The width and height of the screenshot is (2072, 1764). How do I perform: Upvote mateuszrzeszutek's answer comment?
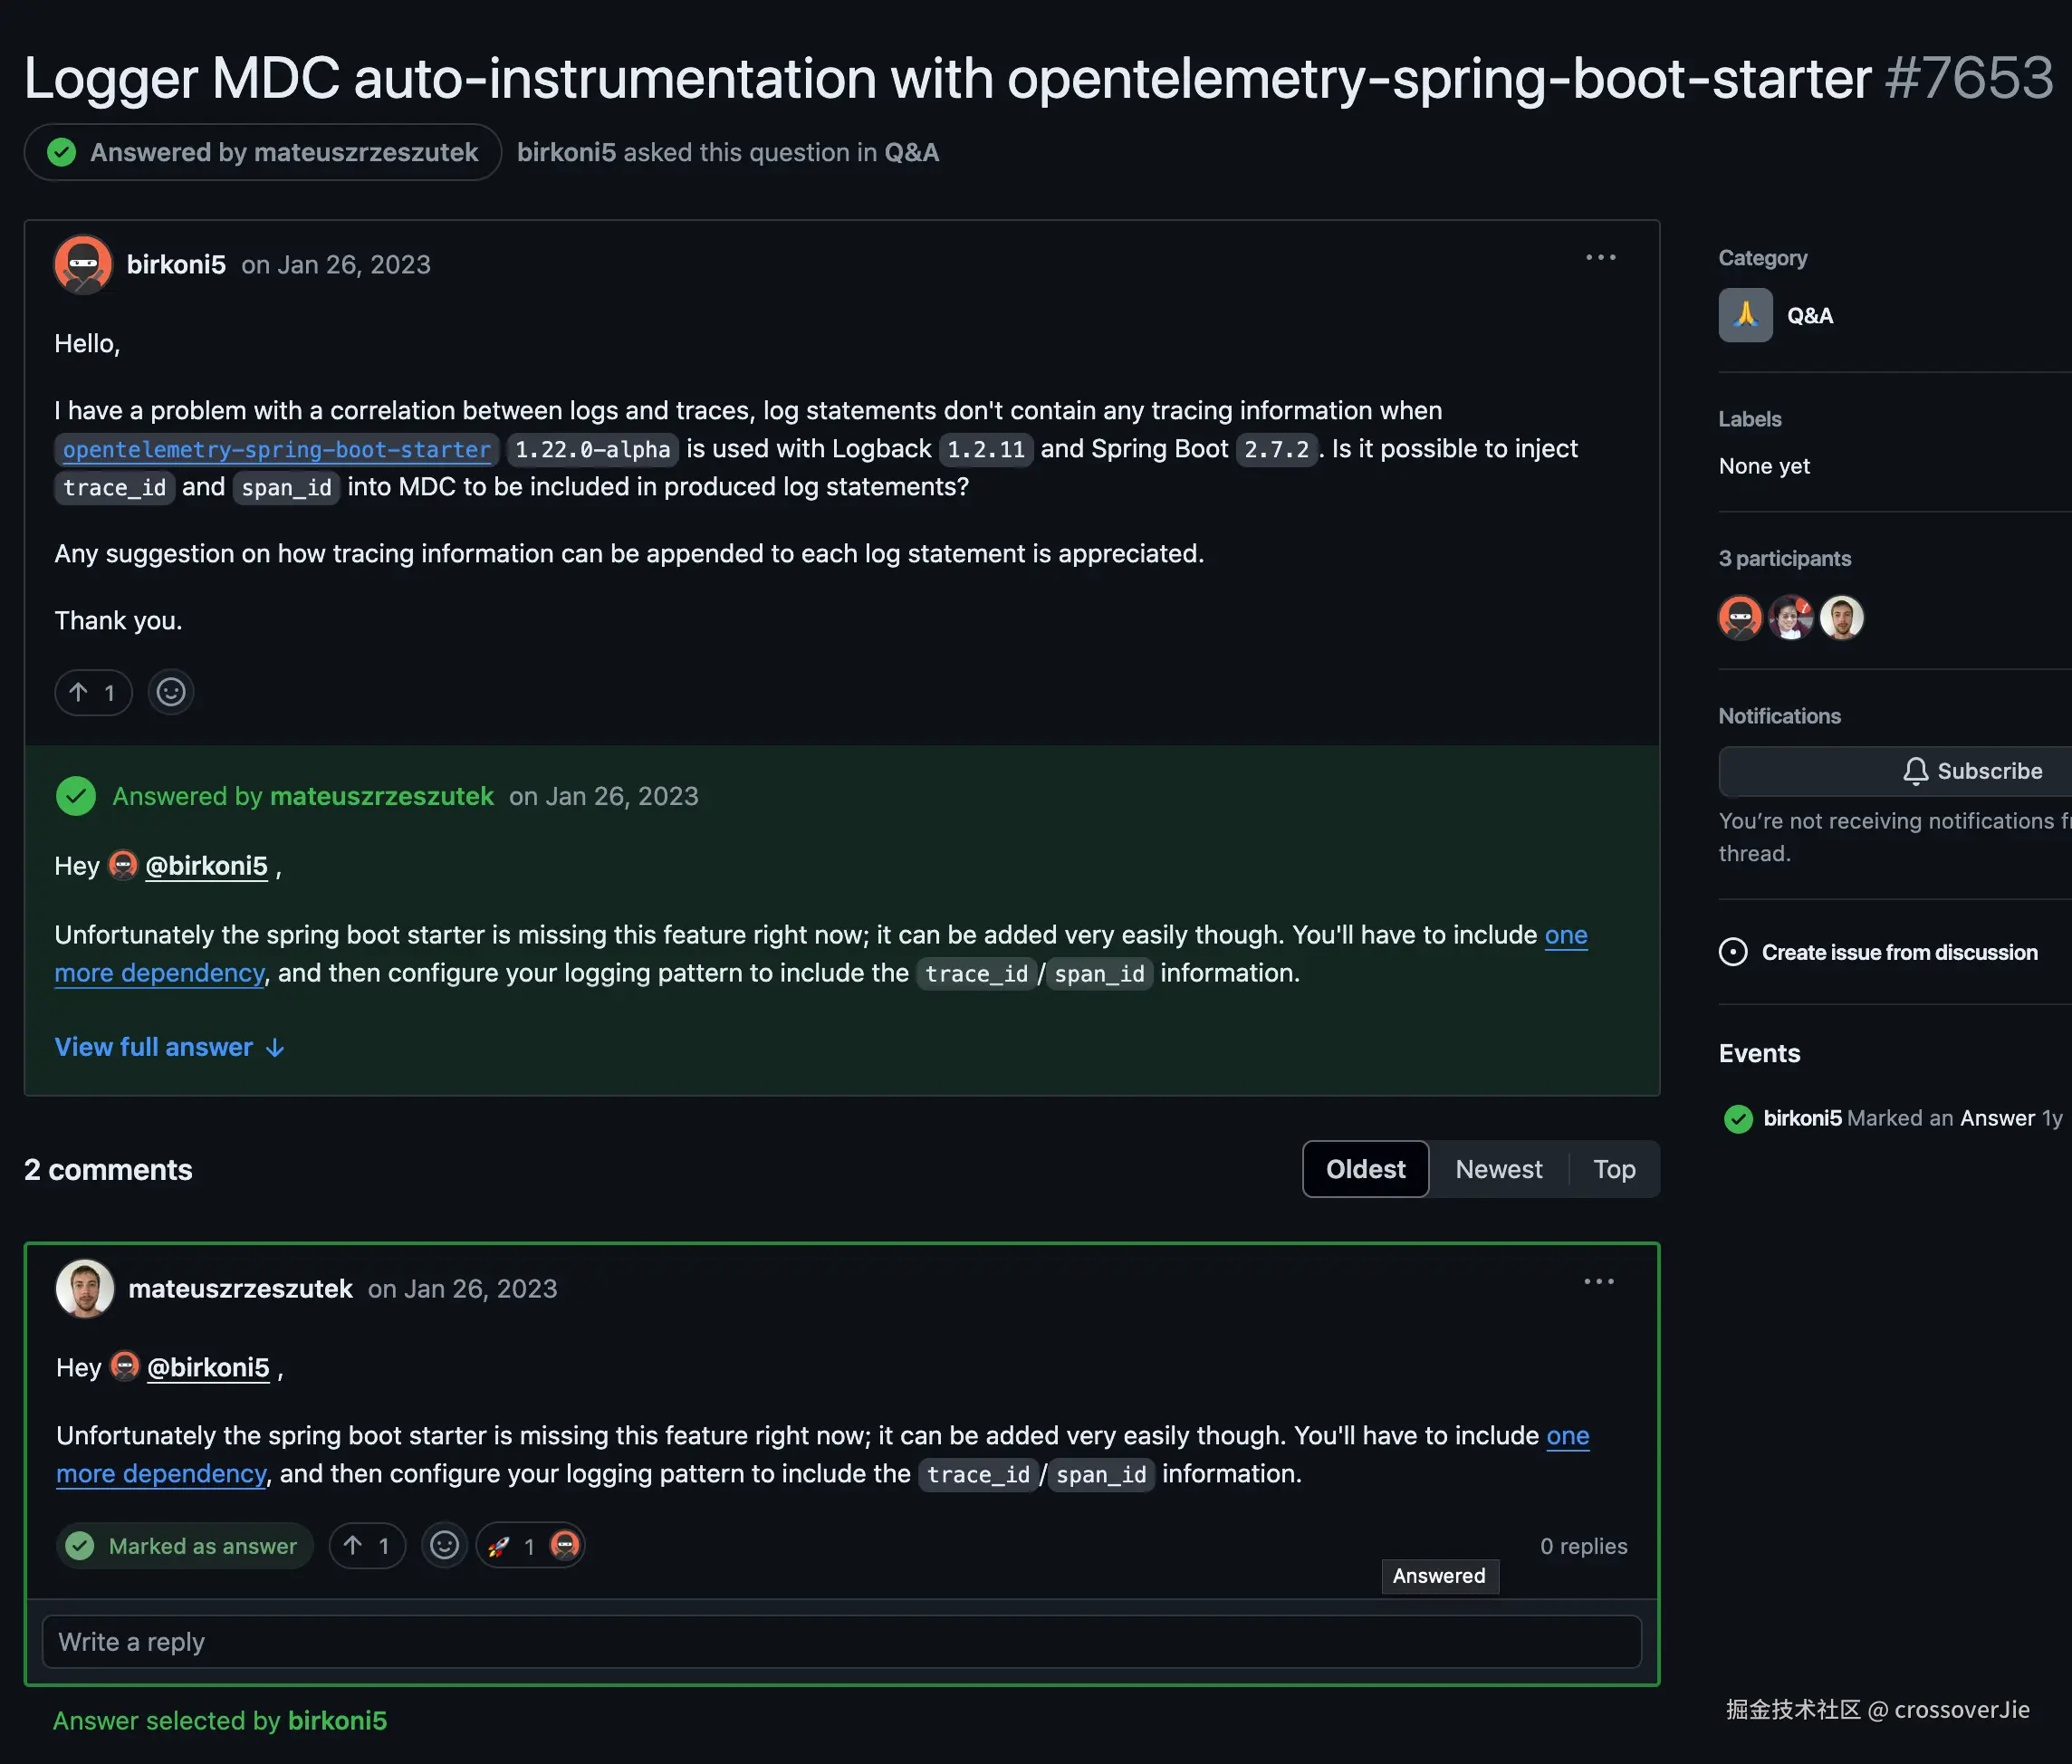pos(367,1546)
